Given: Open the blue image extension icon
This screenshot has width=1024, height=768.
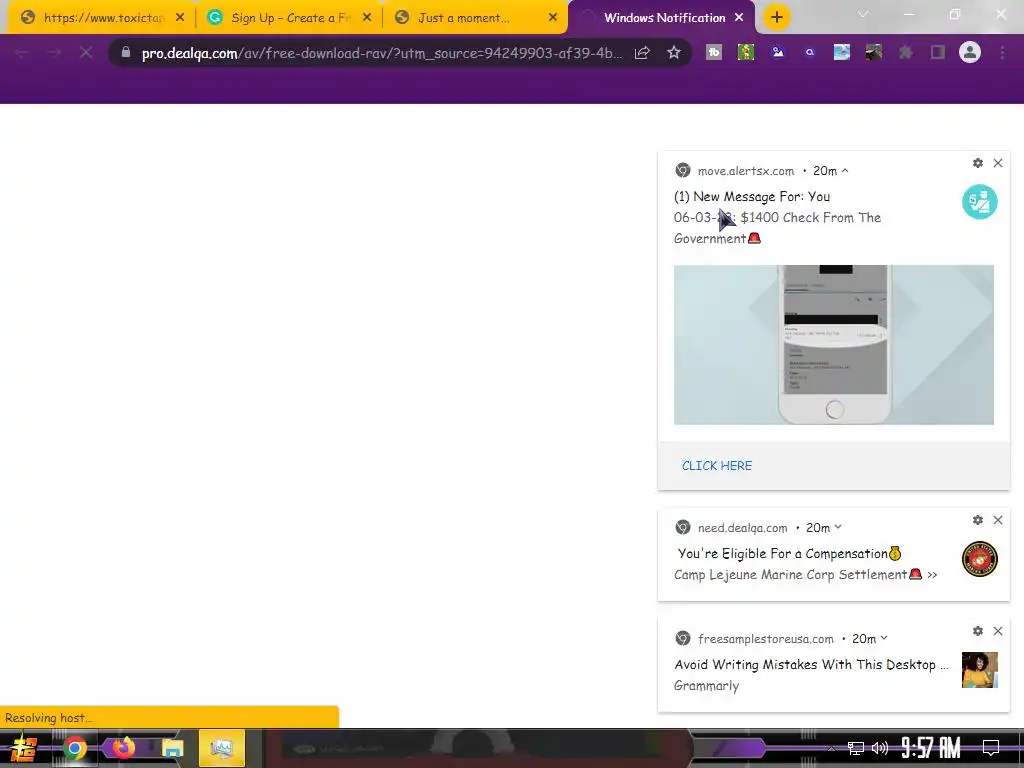Looking at the screenshot, I should click(x=778, y=52).
